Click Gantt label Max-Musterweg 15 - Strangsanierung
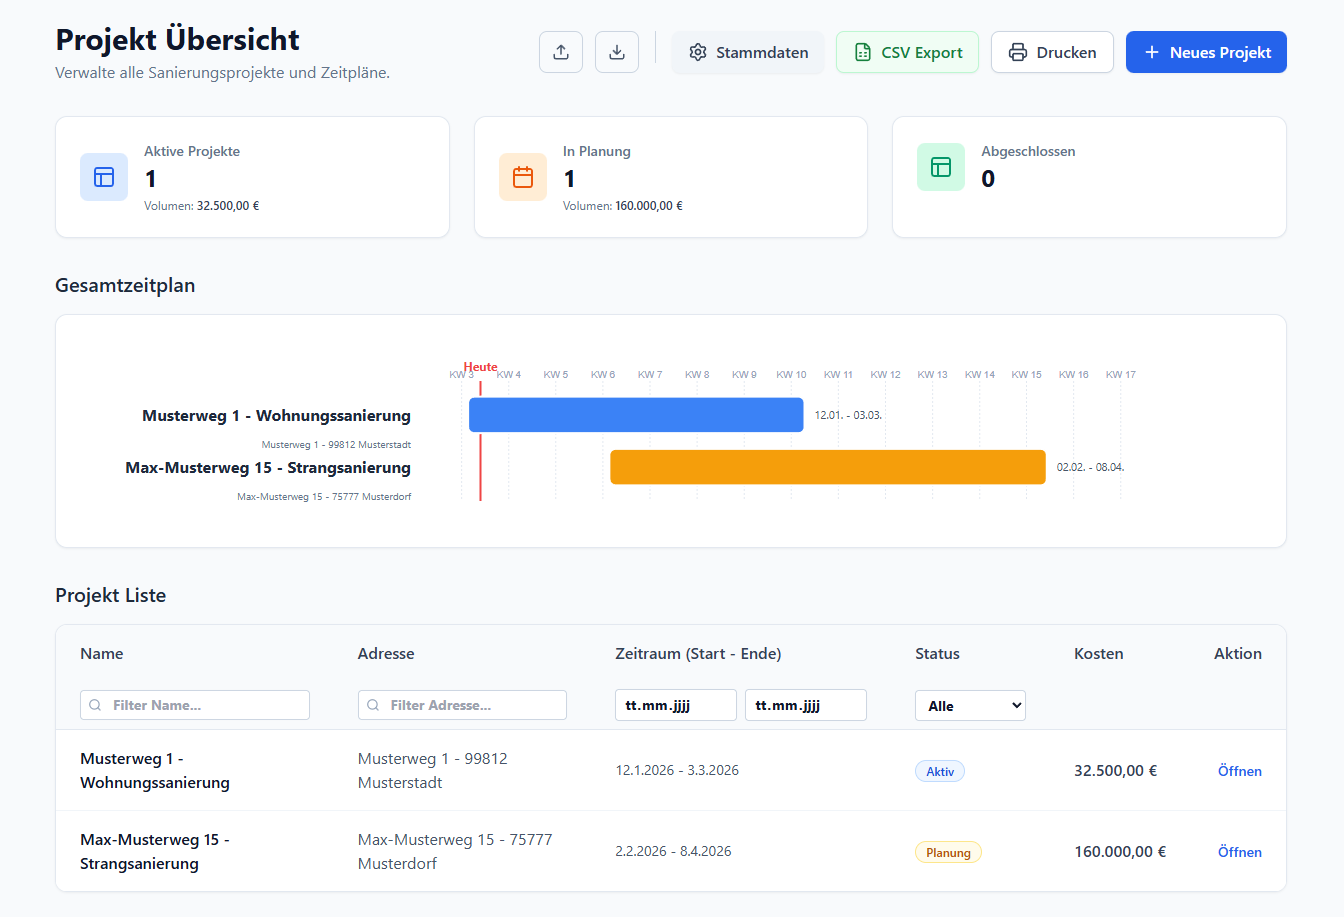The height and width of the screenshot is (917, 1344). coord(268,468)
